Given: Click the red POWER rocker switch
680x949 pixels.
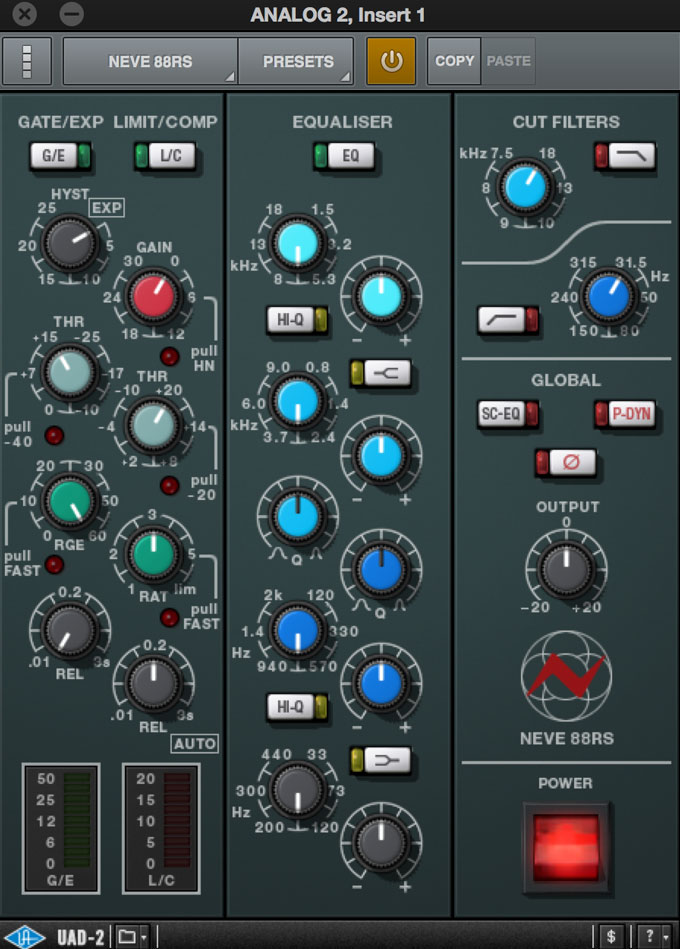Looking at the screenshot, I should 566,847.
